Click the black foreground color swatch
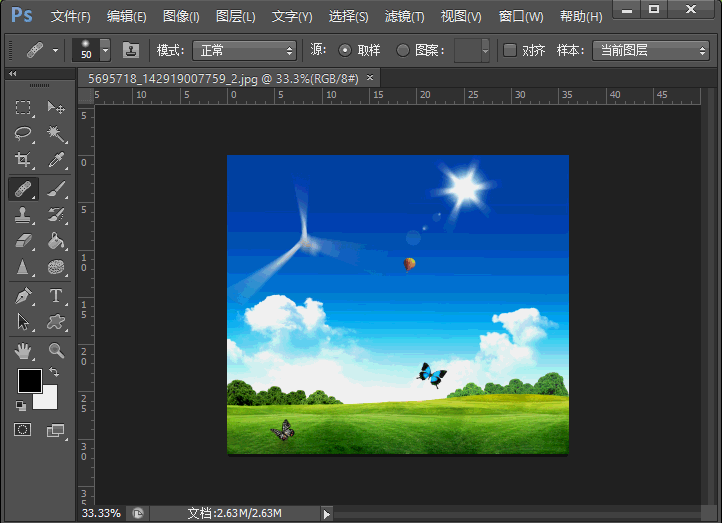 pyautogui.click(x=29, y=381)
